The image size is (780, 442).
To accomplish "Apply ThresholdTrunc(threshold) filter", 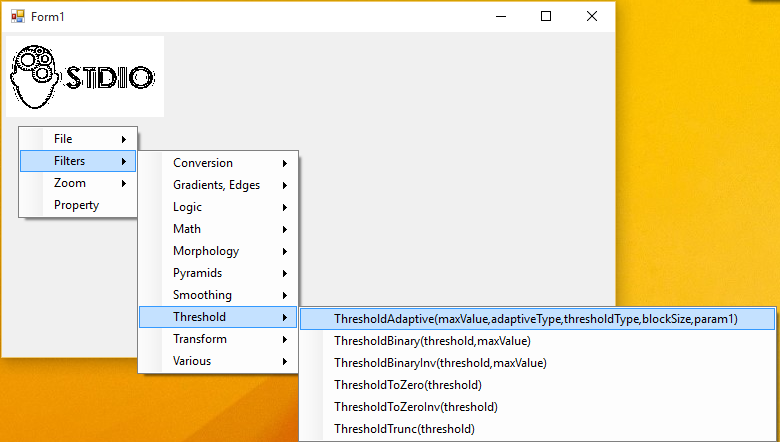I will pyautogui.click(x=538, y=429).
